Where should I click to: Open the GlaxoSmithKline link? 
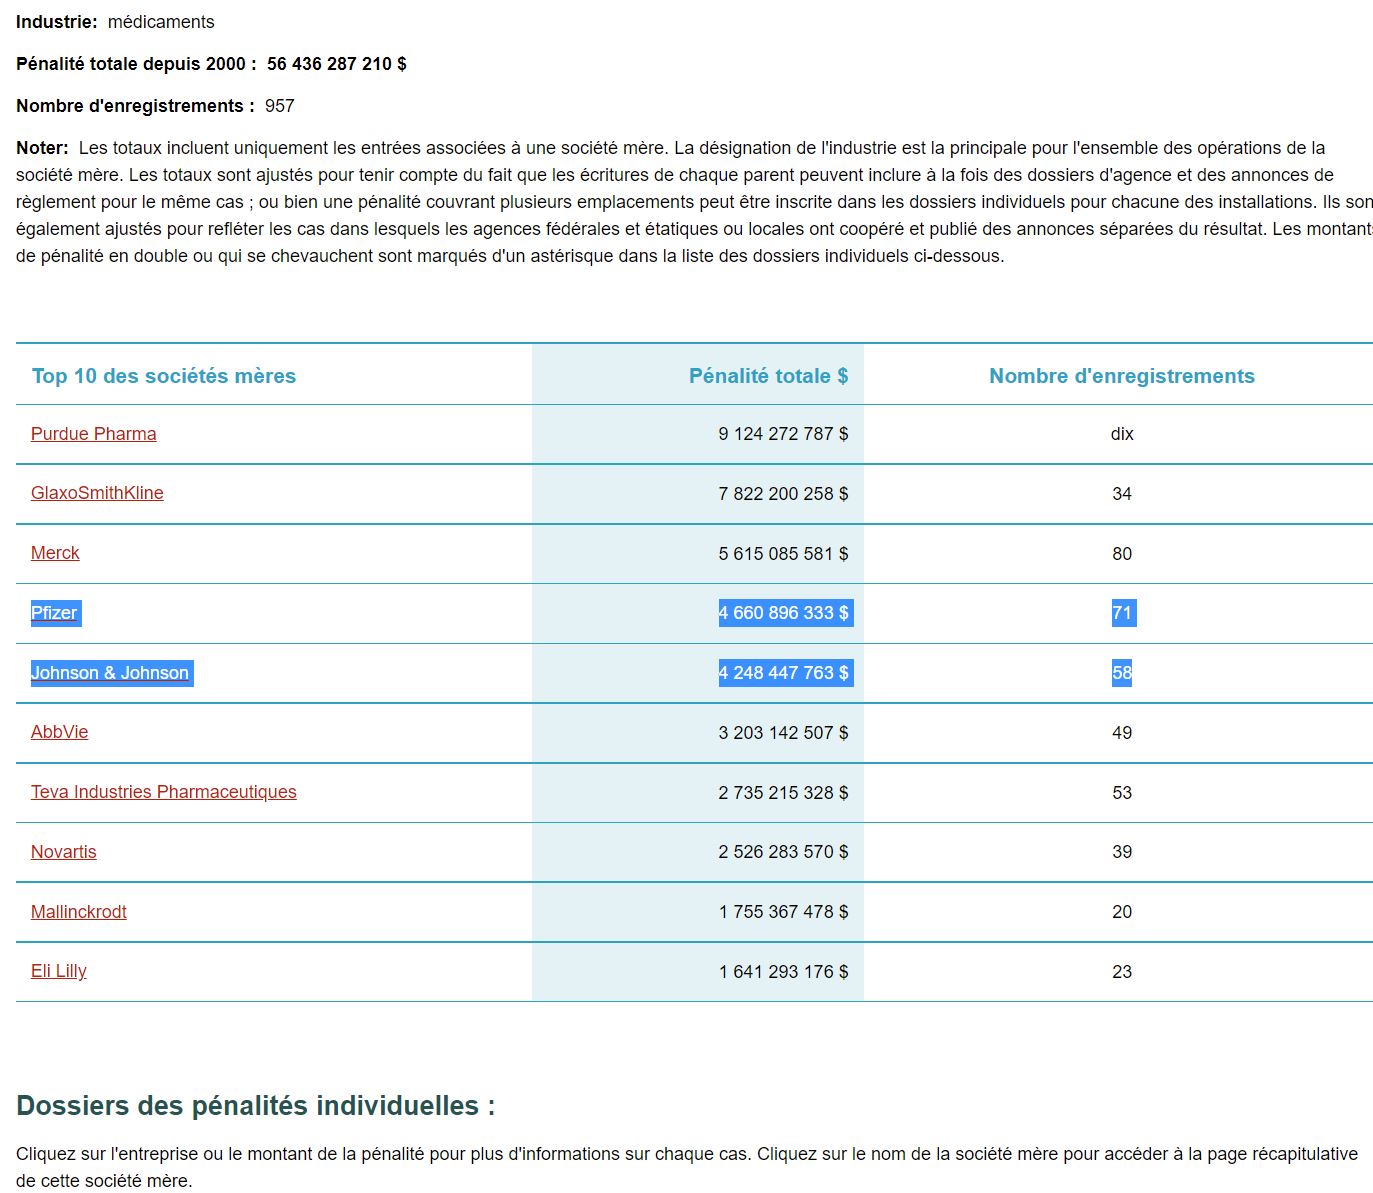[x=97, y=493]
